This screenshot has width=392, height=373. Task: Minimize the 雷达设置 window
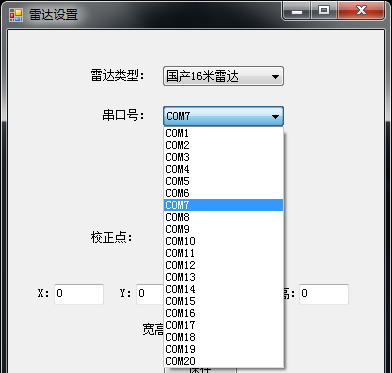click(297, 11)
